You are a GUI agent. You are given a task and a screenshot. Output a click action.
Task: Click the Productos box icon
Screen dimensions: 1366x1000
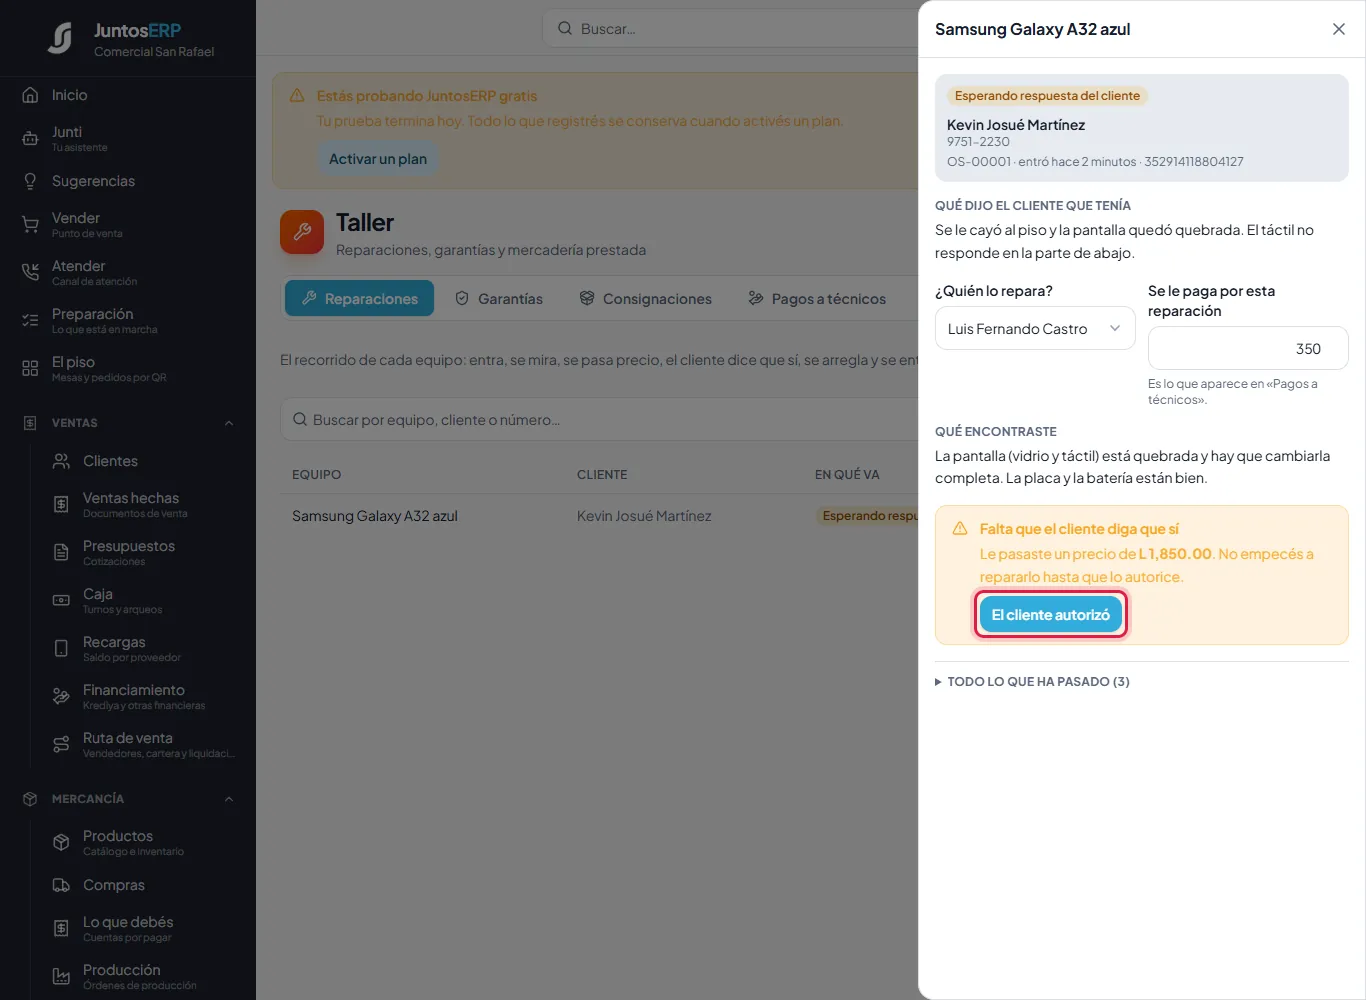point(61,843)
